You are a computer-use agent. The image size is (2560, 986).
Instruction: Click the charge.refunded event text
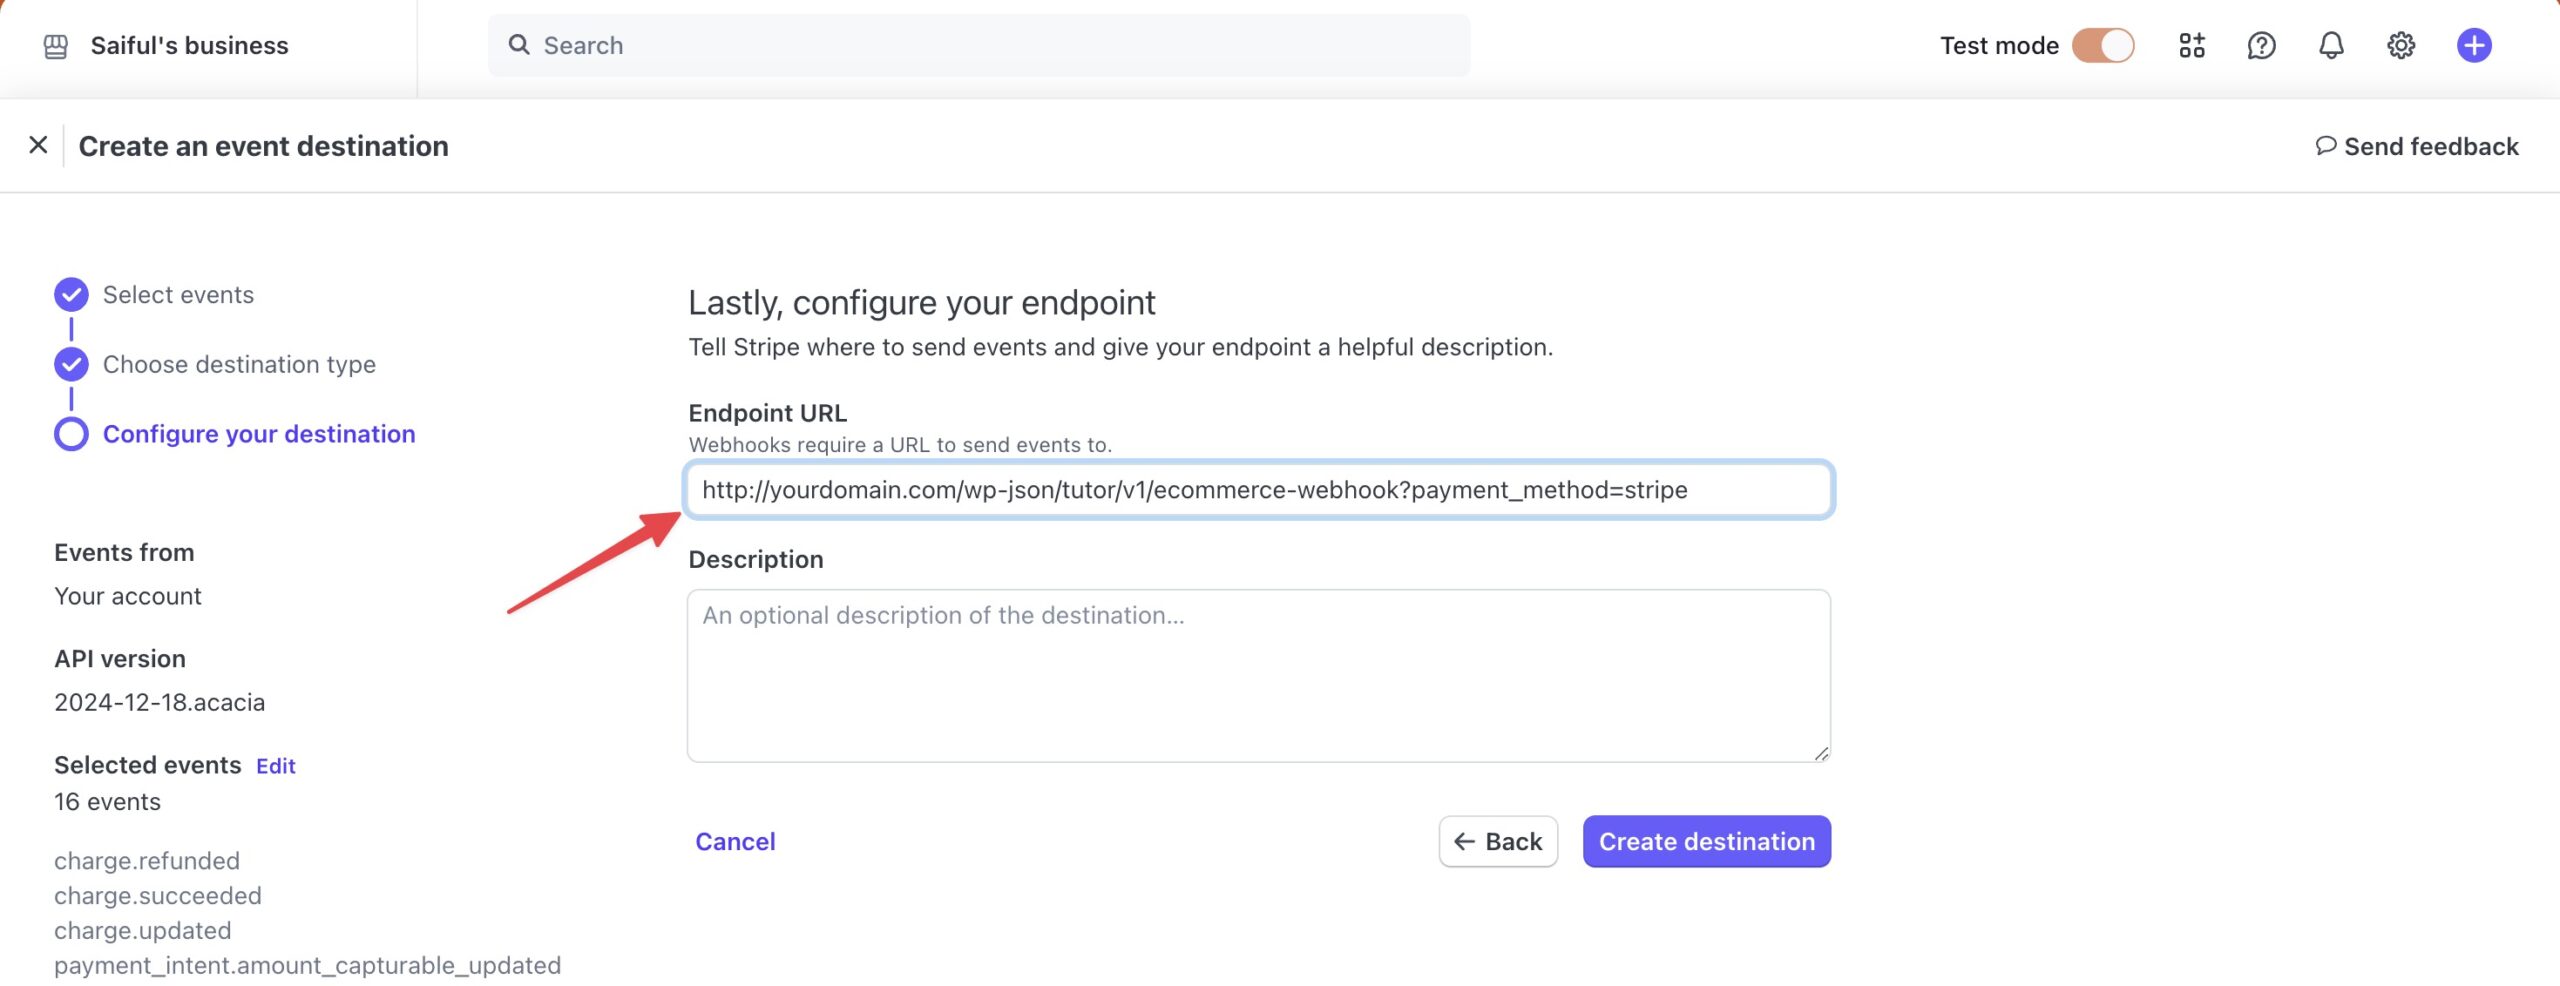(x=147, y=861)
